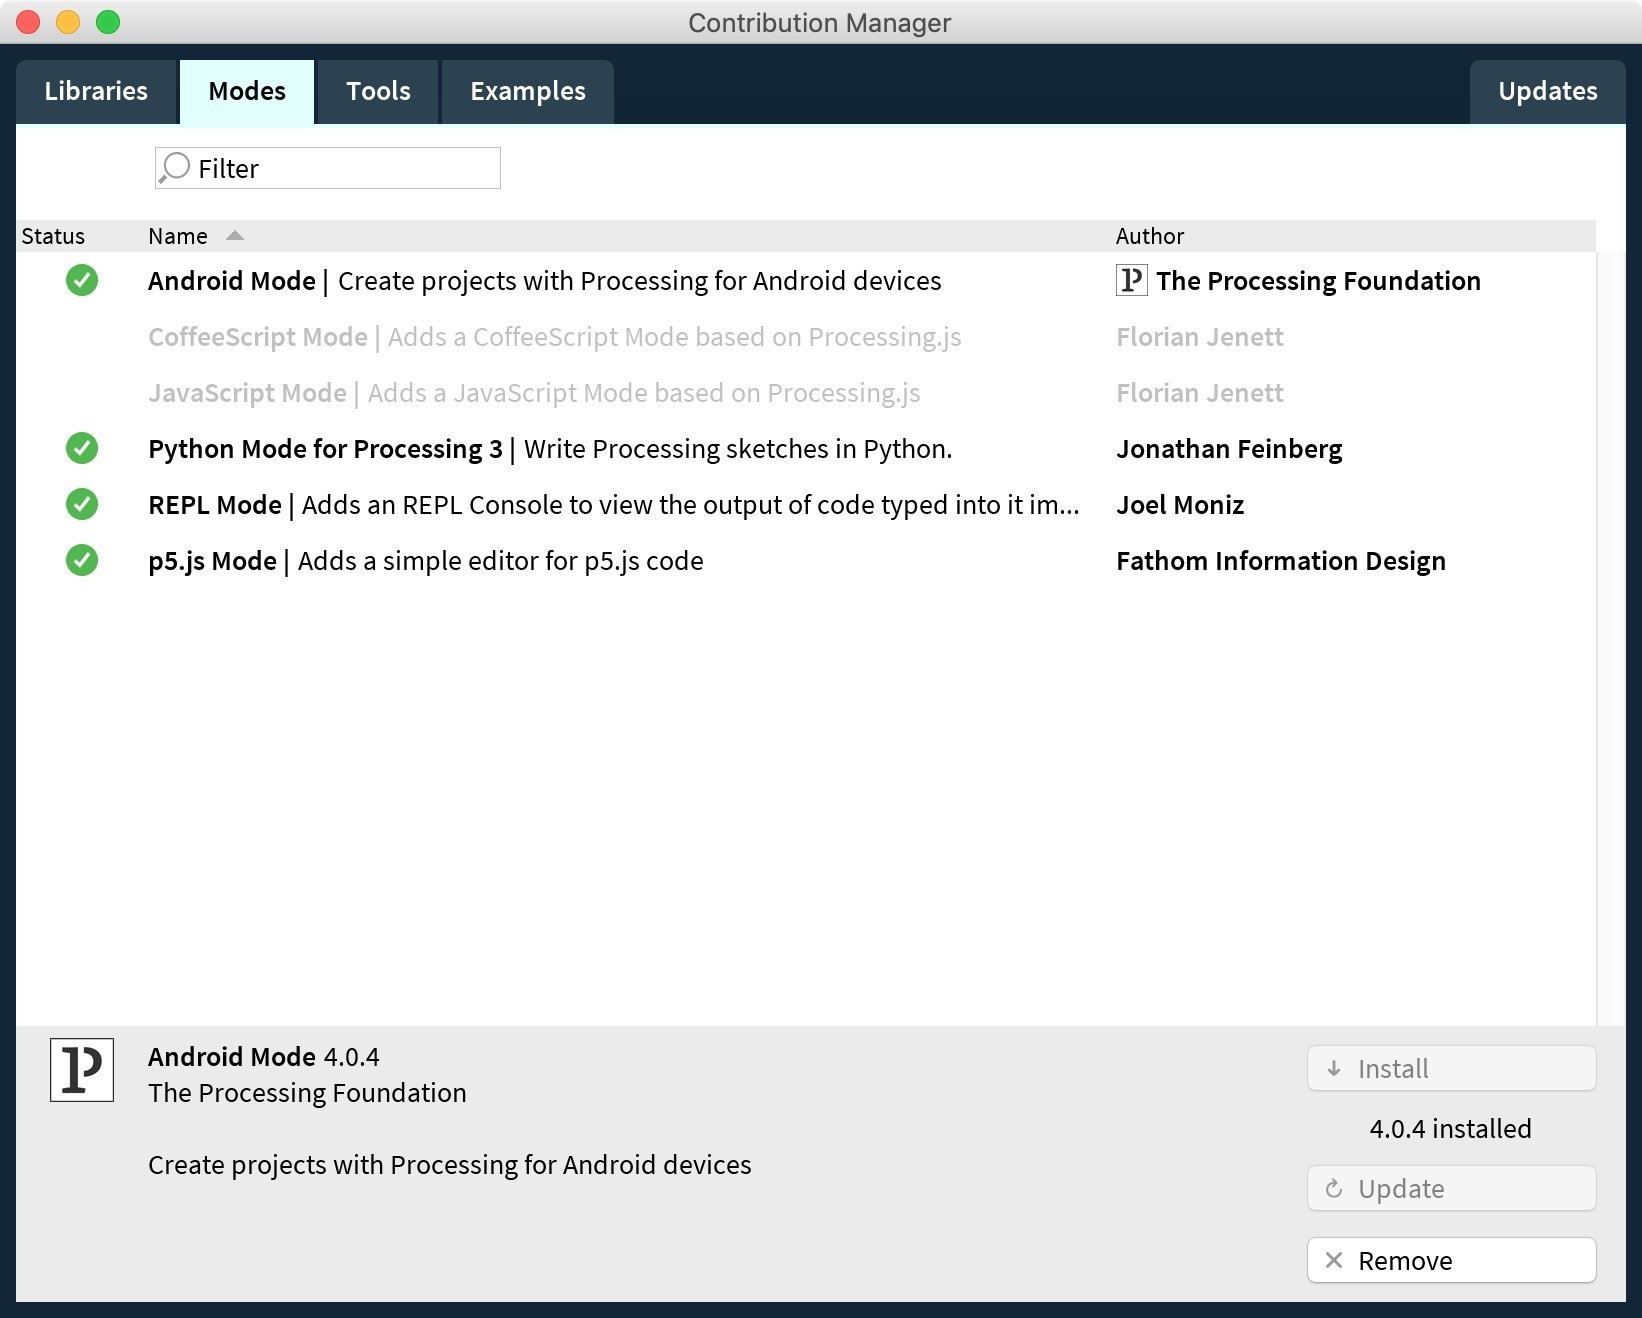The height and width of the screenshot is (1318, 1642).
Task: Click The Processing Foundation in details panel
Action: point(307,1093)
